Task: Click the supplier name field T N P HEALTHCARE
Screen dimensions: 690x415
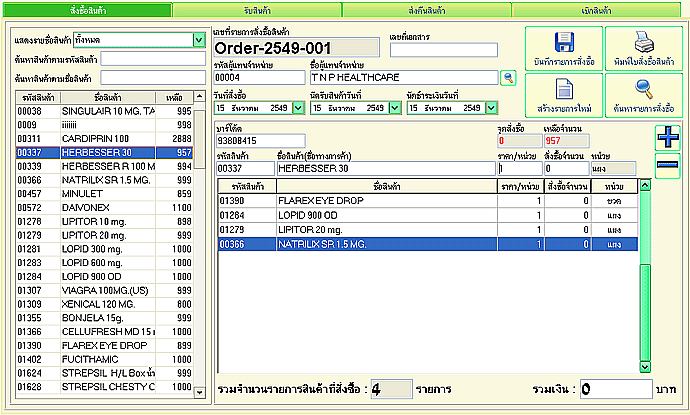Action: pos(404,78)
